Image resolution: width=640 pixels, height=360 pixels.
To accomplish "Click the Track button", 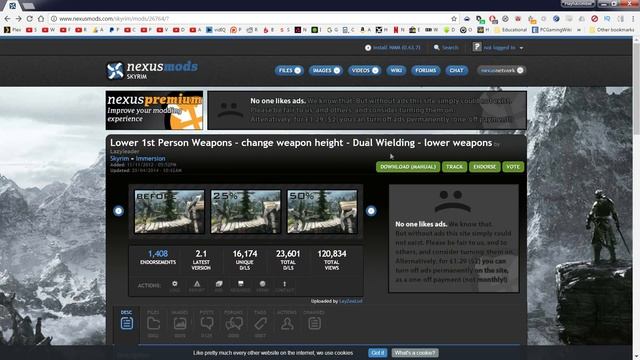I will (454, 167).
